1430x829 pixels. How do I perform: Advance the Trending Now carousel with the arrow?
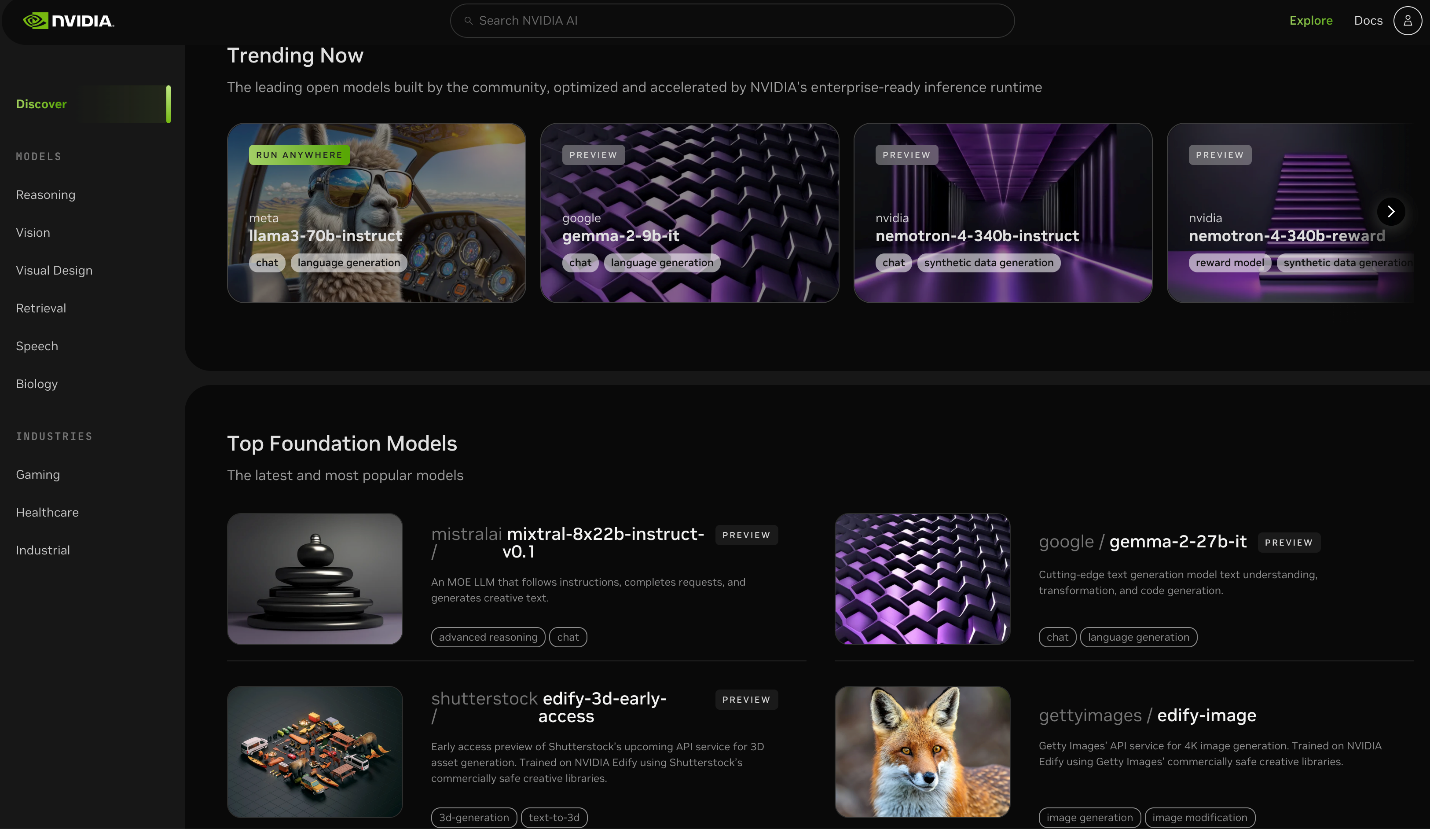click(1391, 211)
